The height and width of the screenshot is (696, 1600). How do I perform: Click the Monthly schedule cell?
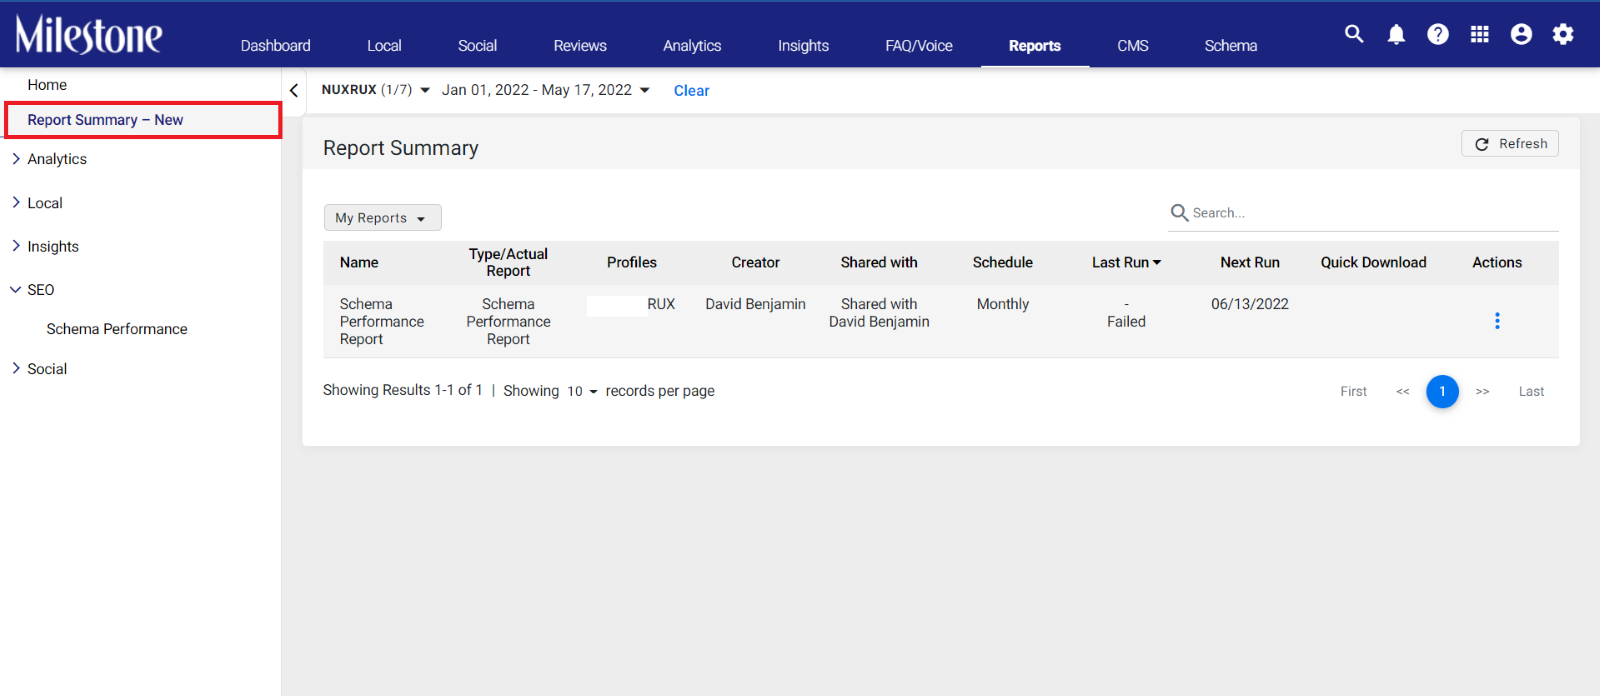point(1003,304)
